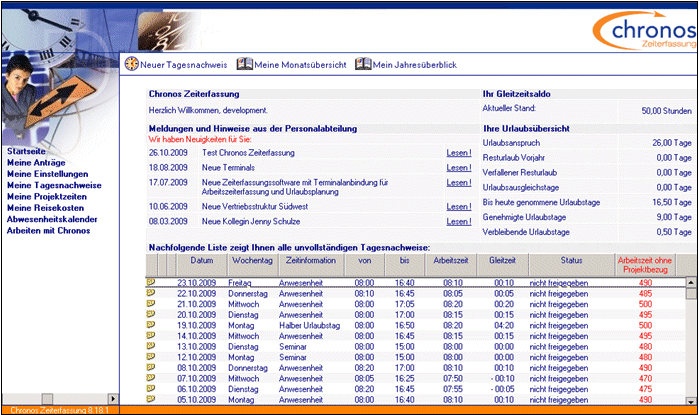Open the note icon for 14.10.2009 row

pos(151,335)
